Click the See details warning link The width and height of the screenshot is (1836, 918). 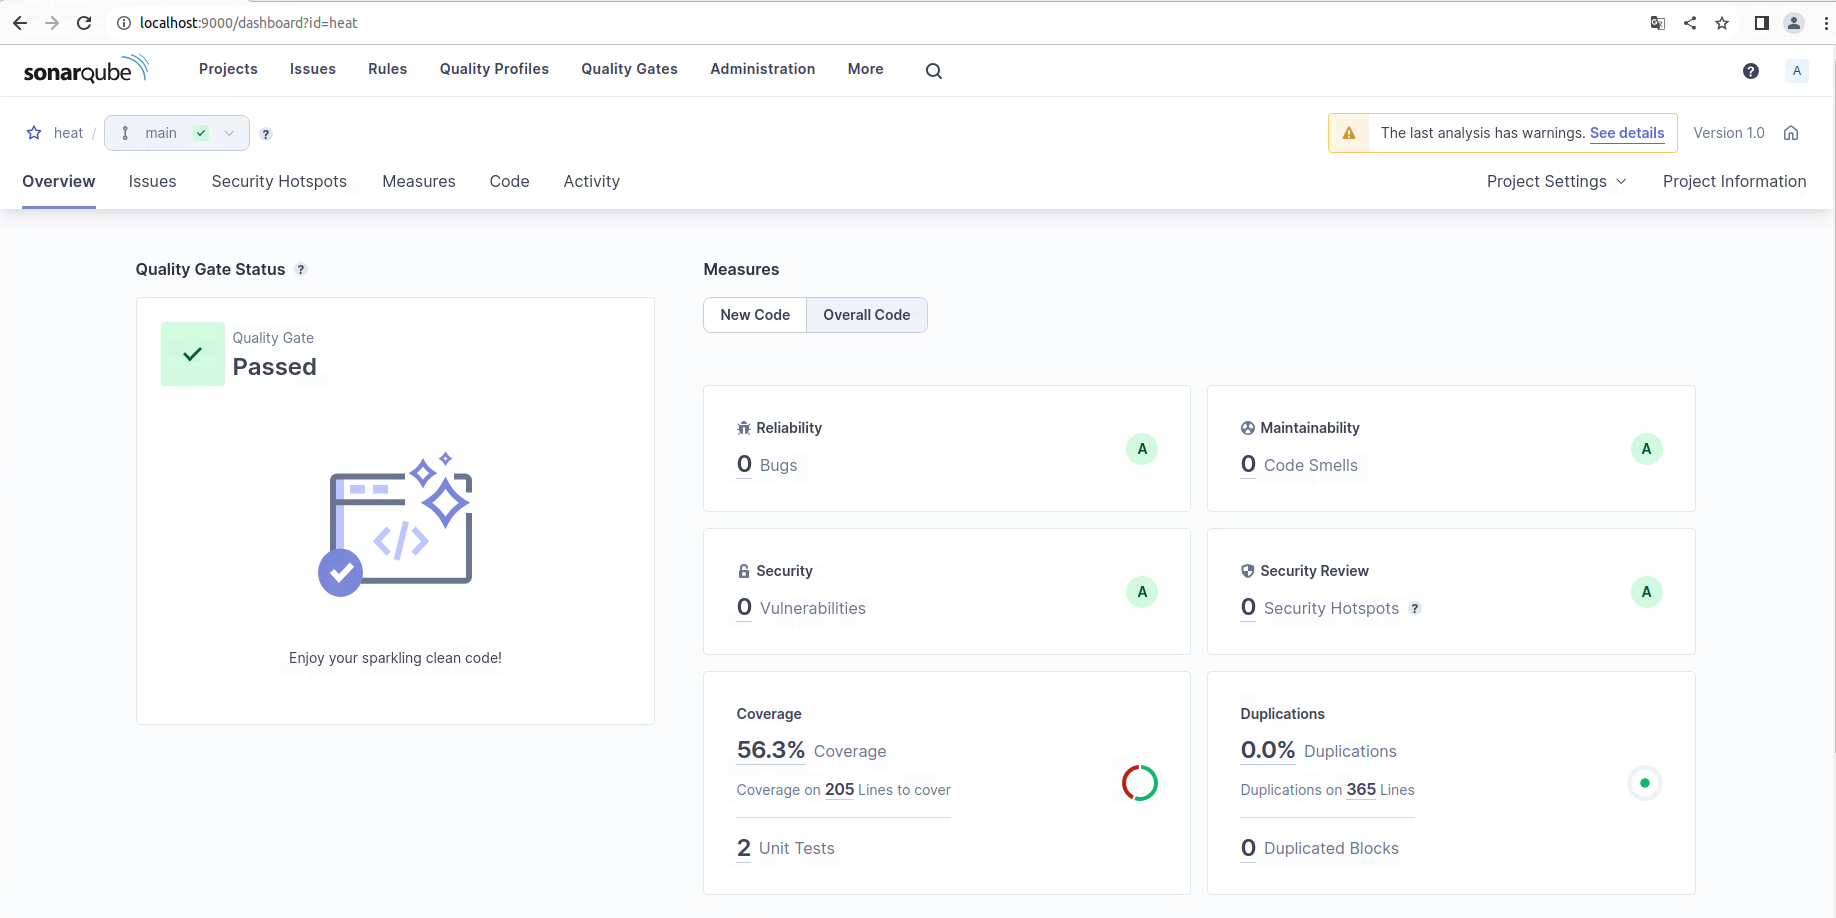1627,133
